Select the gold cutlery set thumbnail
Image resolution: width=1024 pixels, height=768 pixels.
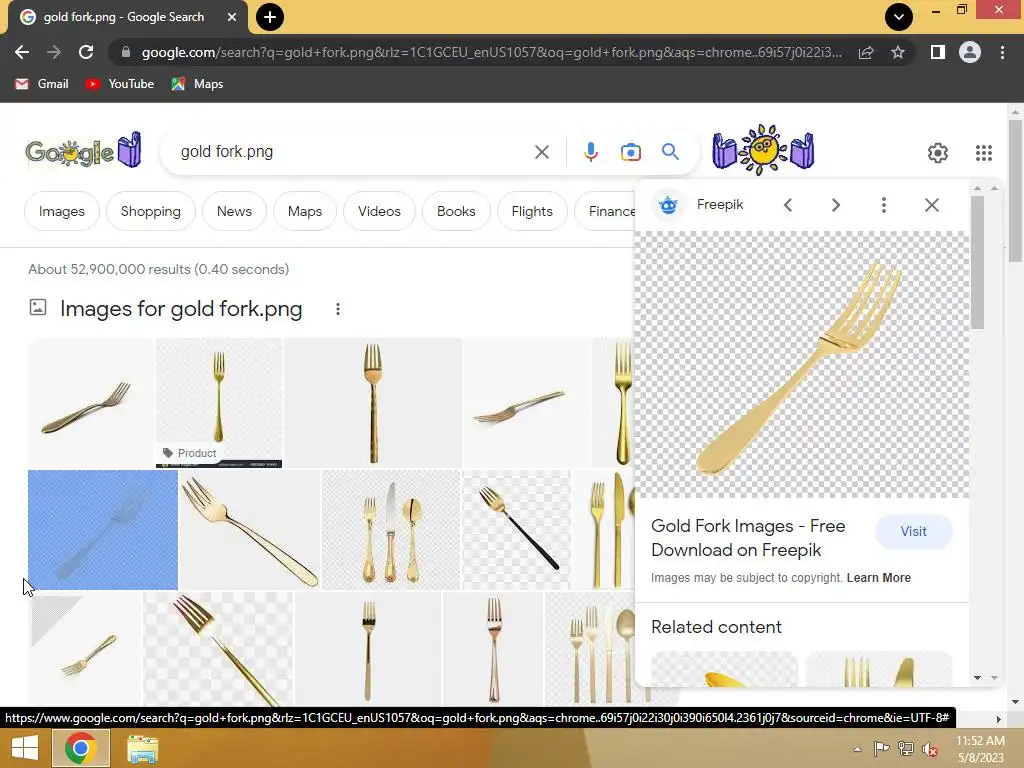391,530
